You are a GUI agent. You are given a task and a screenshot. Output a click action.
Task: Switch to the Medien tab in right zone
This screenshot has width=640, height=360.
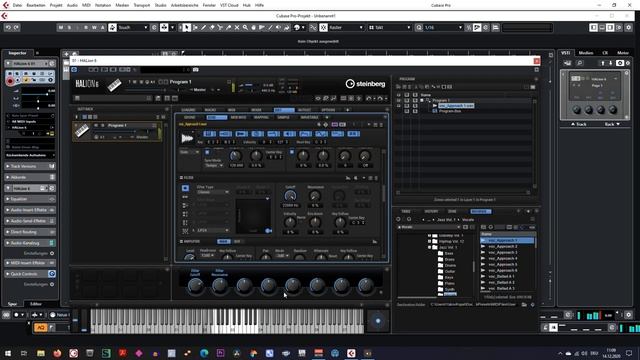coord(586,53)
